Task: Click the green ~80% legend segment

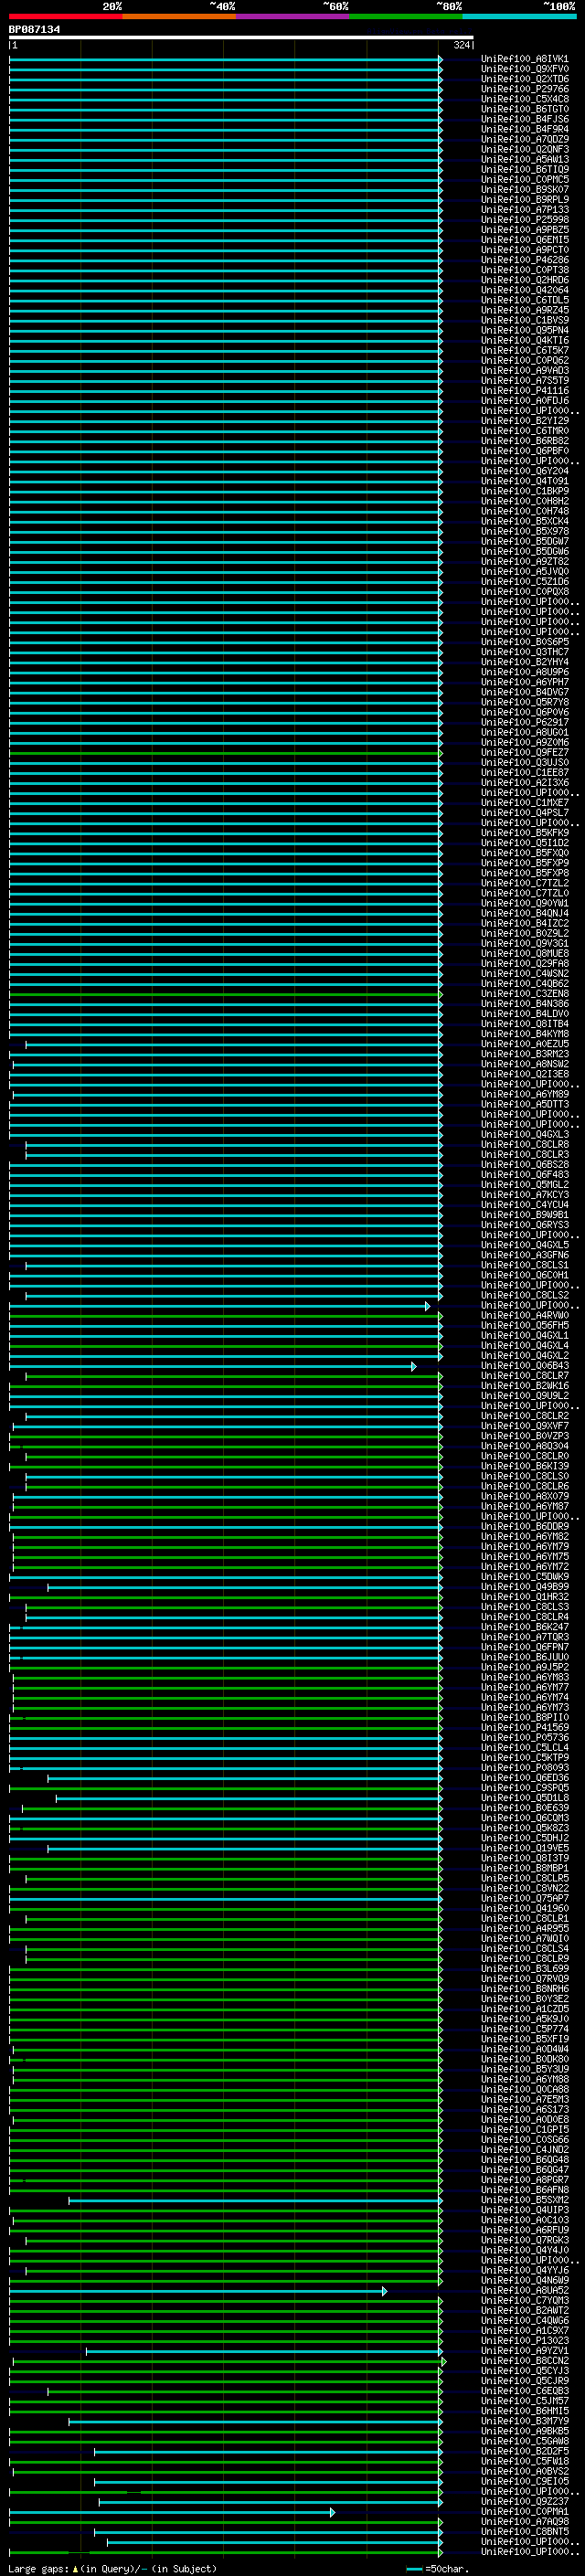Action: (405, 16)
